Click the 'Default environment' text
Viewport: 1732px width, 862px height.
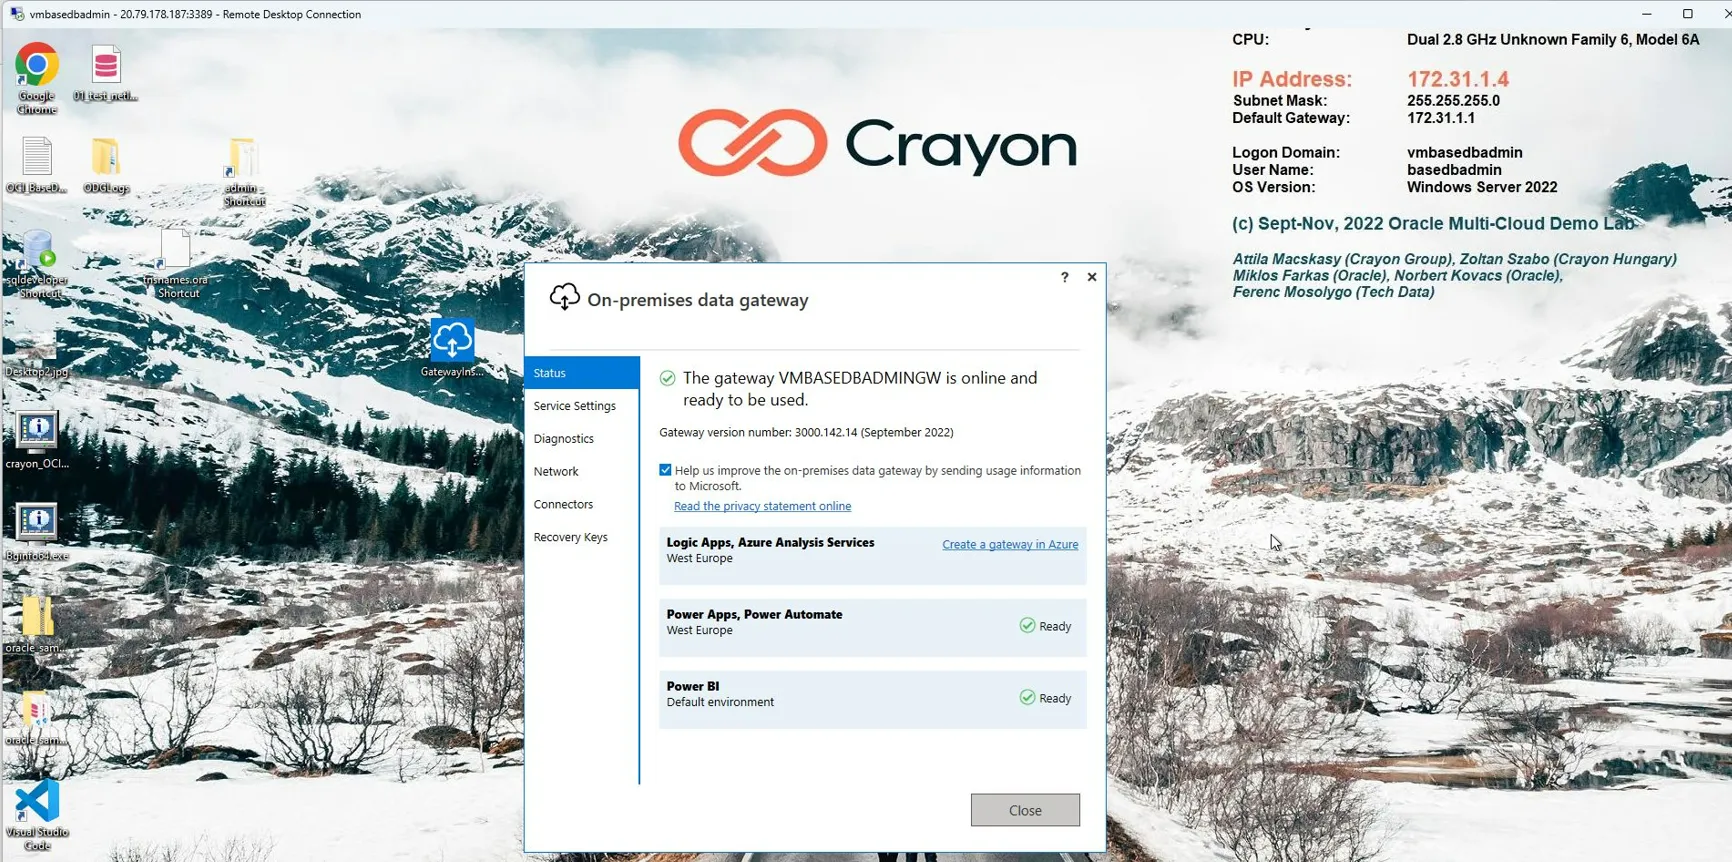click(720, 702)
